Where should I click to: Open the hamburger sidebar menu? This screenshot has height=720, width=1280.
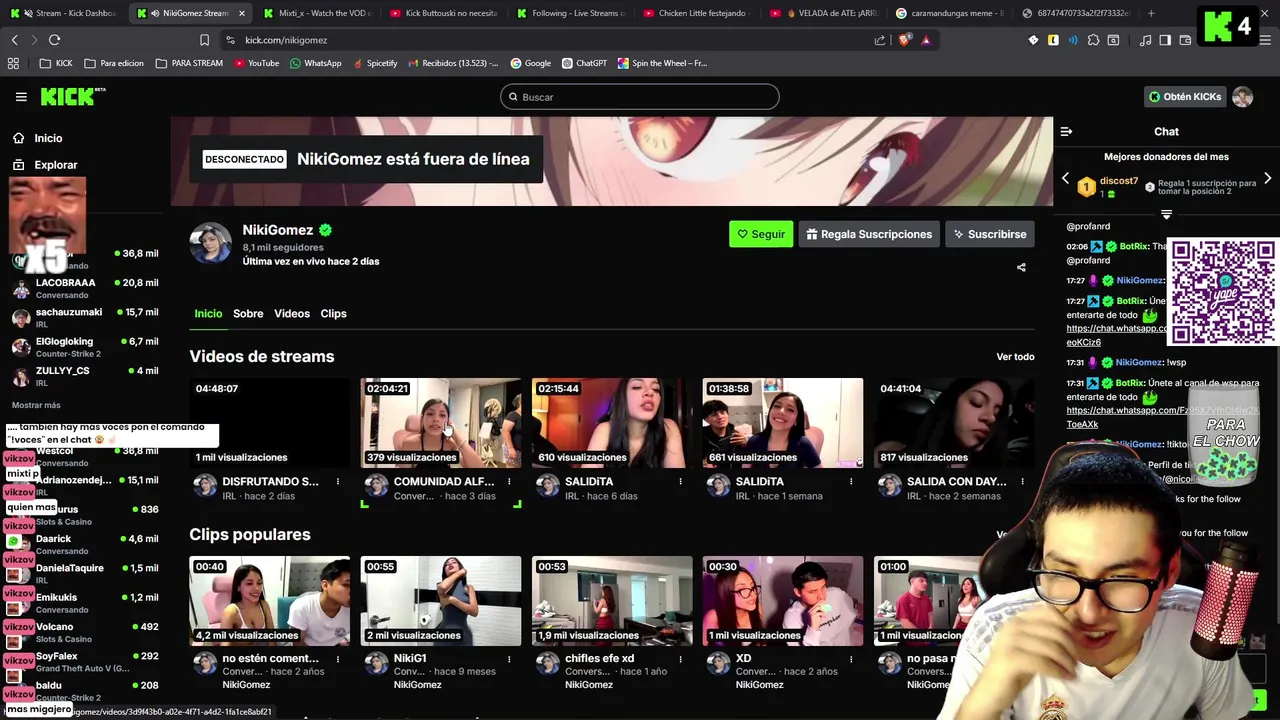[21, 97]
